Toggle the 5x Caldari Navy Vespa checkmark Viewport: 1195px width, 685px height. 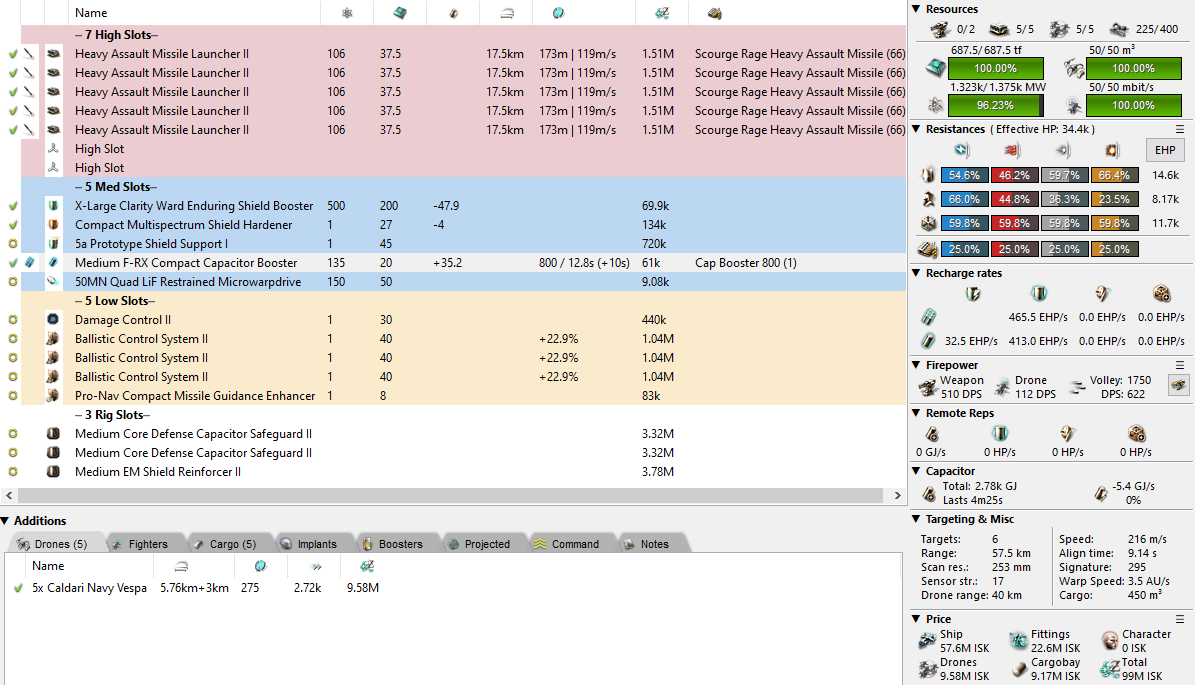[x=18, y=587]
